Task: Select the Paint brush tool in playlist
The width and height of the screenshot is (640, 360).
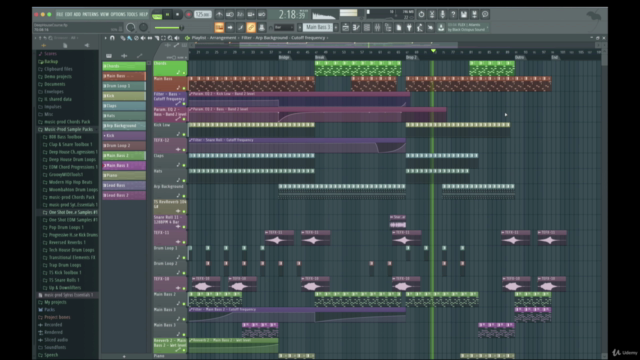Action: pyautogui.click(x=129, y=38)
